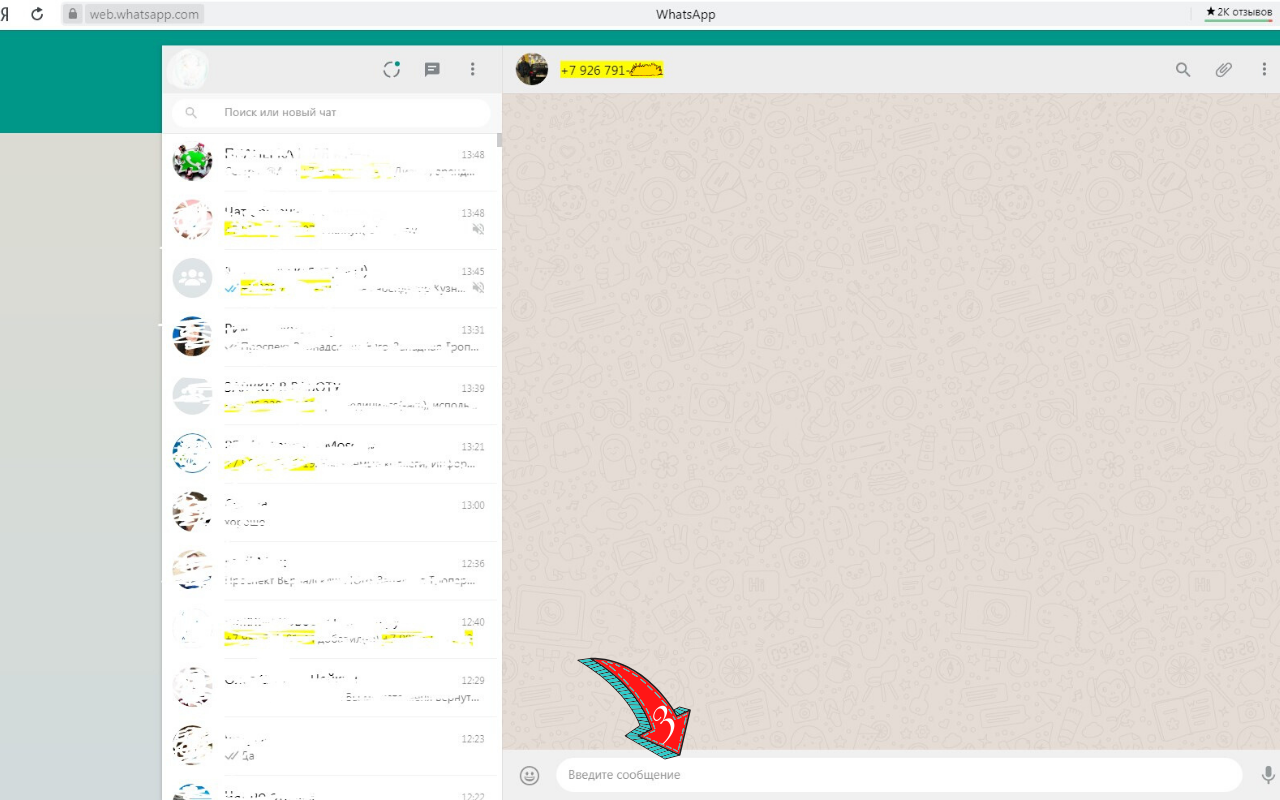Click the mute icon on the 13:45 chat

[x=478, y=287]
